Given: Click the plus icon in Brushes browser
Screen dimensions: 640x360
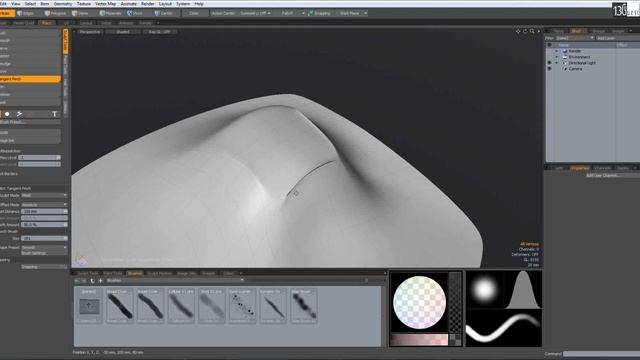Looking at the screenshot, I should click(x=100, y=280).
